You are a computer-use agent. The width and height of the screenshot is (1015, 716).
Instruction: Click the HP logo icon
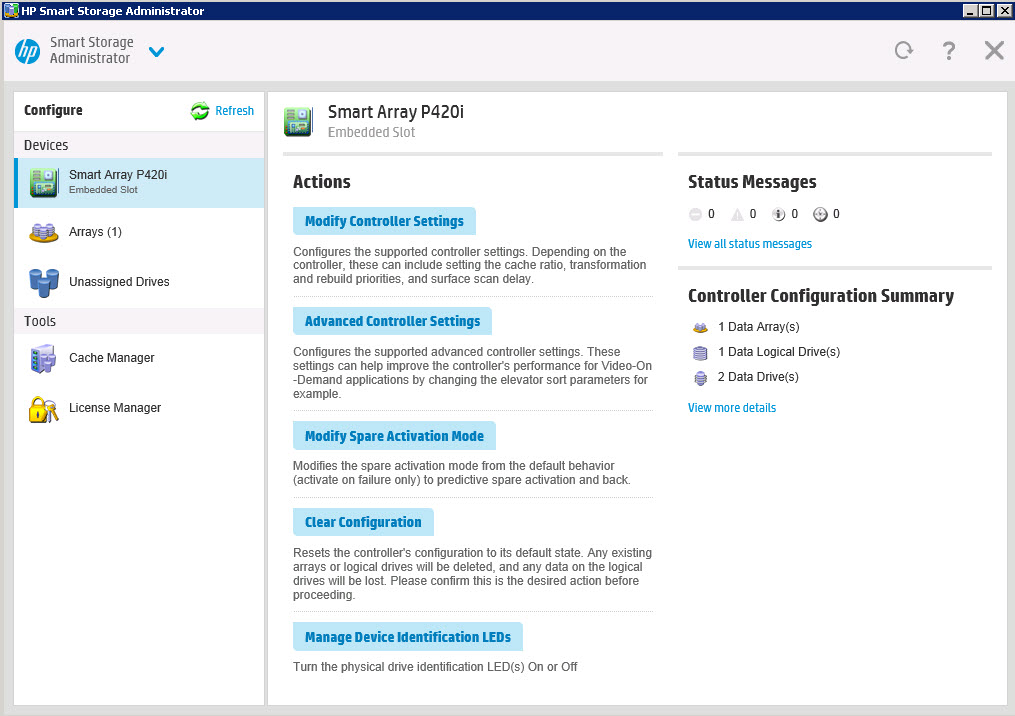27,51
